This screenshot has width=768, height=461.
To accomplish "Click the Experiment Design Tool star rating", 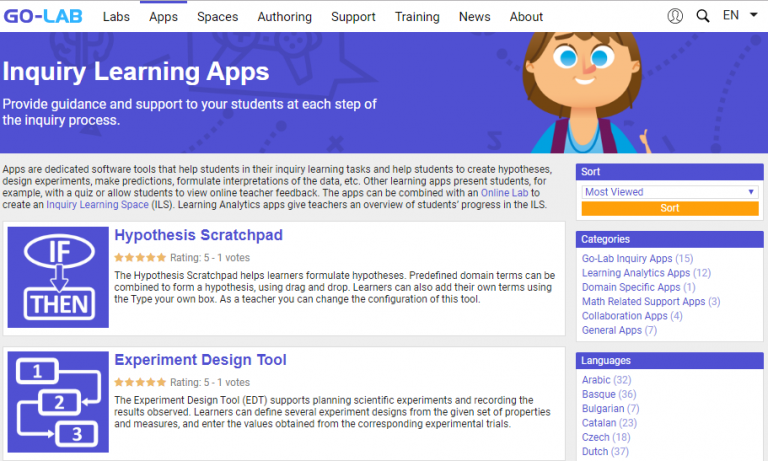I will tap(140, 382).
